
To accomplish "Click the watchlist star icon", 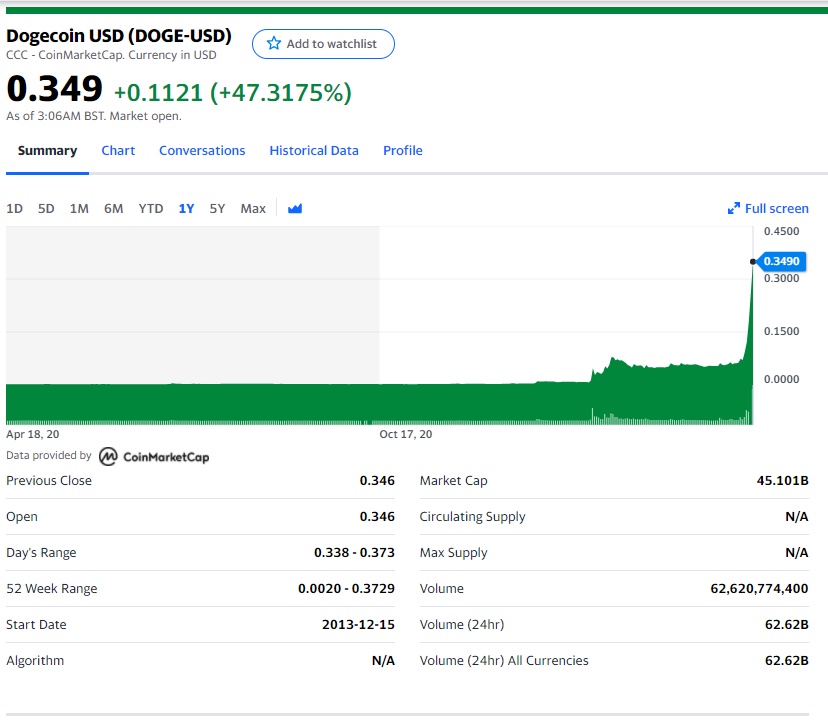I will click(x=274, y=43).
